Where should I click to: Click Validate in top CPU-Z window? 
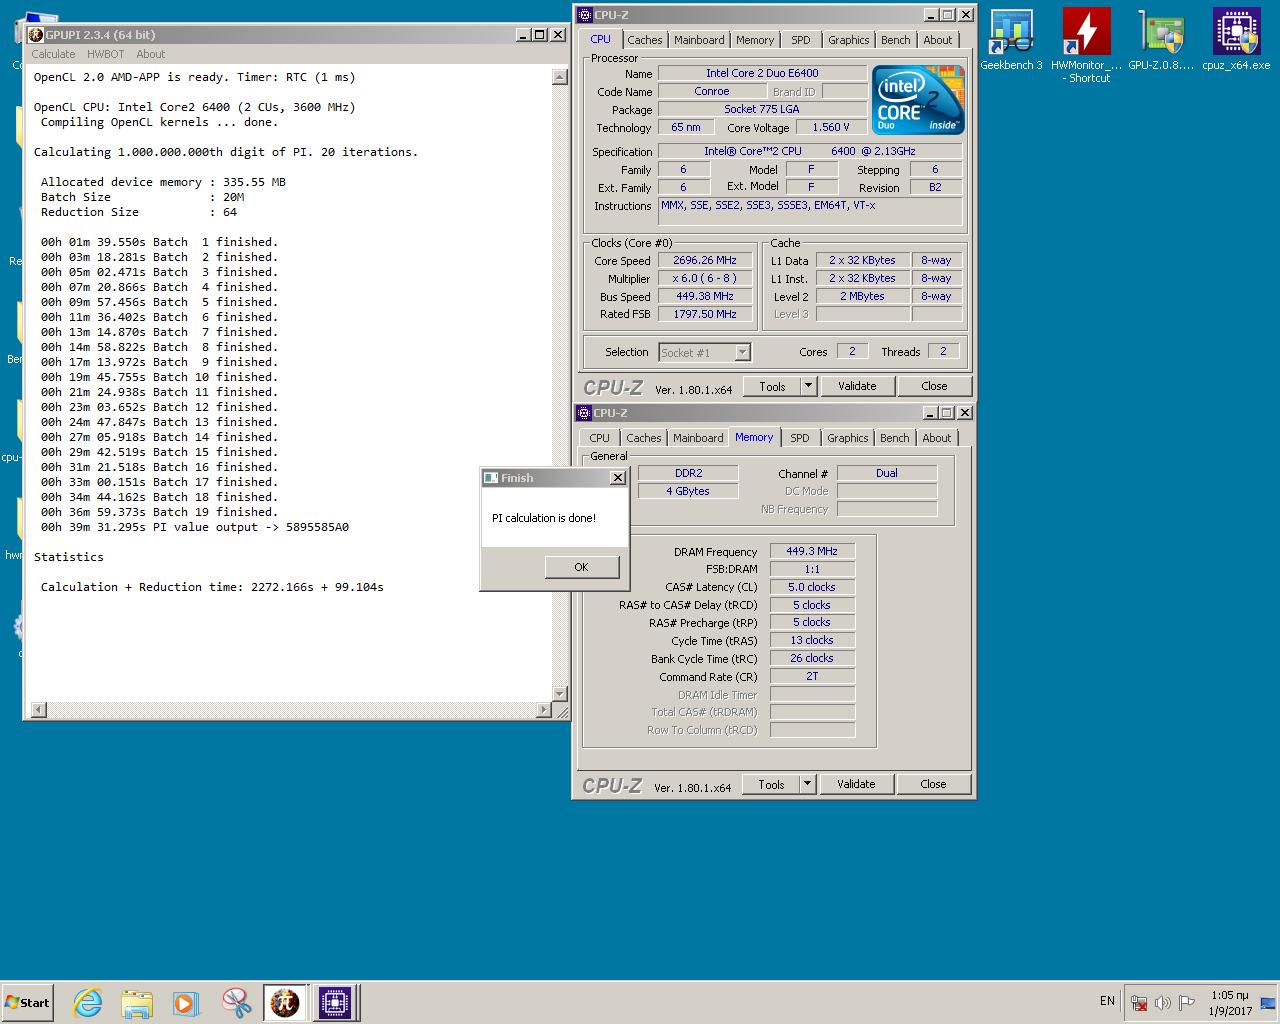point(857,386)
